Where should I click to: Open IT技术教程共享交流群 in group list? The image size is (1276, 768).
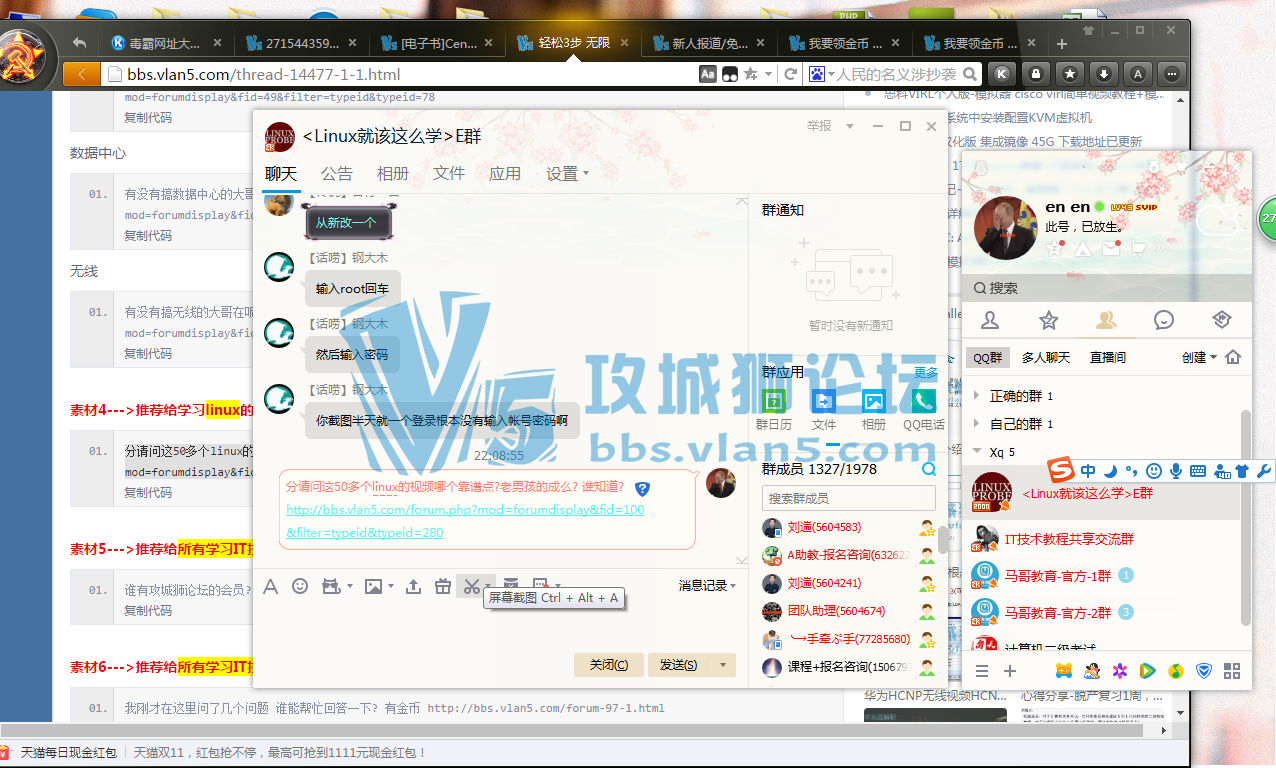coord(1106,539)
